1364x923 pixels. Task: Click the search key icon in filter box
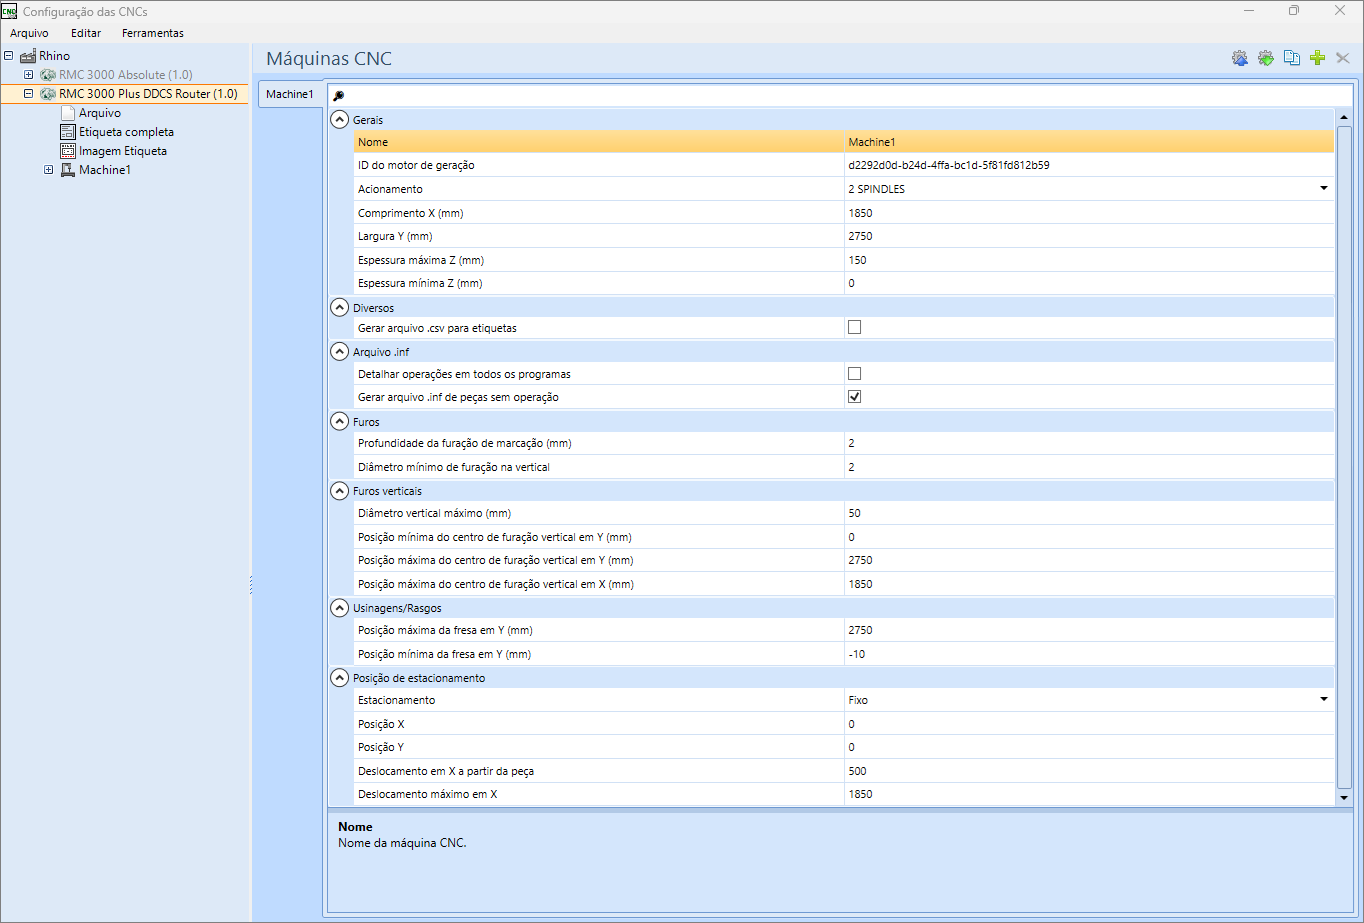(338, 95)
